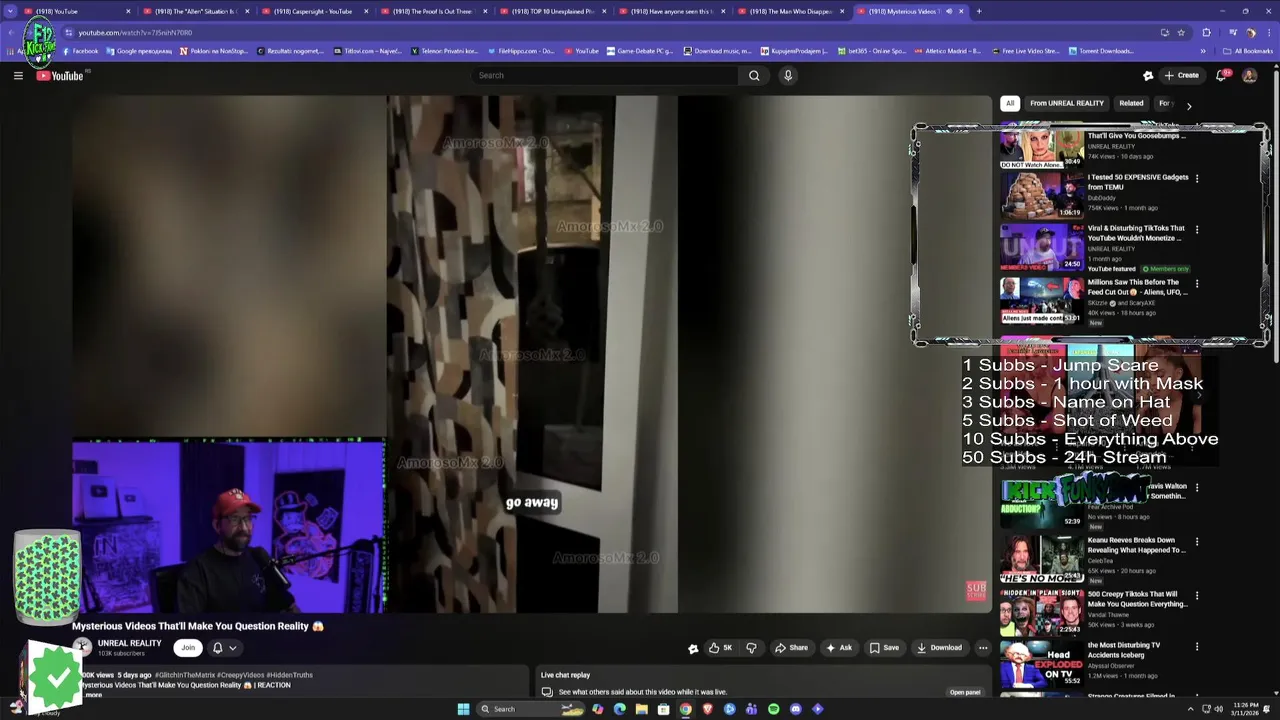
Task: Open the YouTube notifications bell
Action: tap(1222, 75)
